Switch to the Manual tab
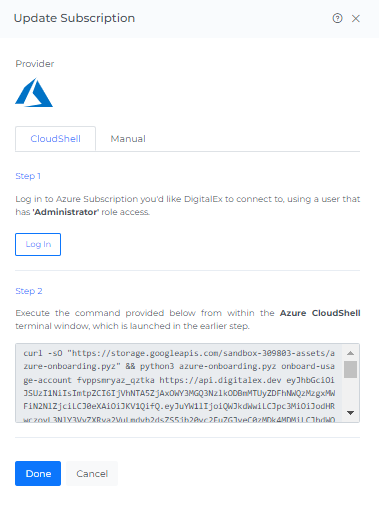This screenshot has width=379, height=509. 128,139
